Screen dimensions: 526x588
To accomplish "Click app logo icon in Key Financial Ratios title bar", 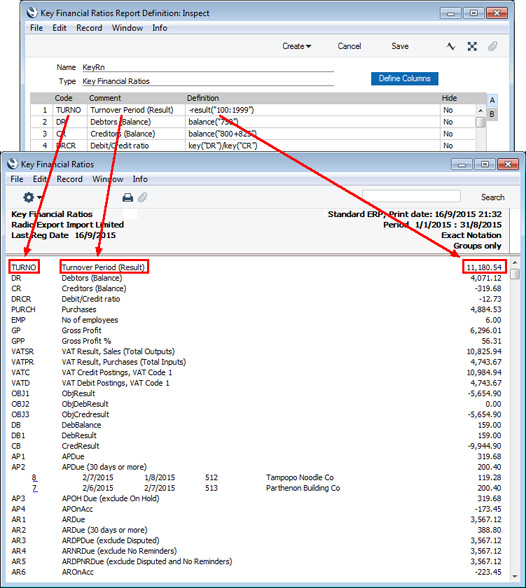I will (12, 164).
